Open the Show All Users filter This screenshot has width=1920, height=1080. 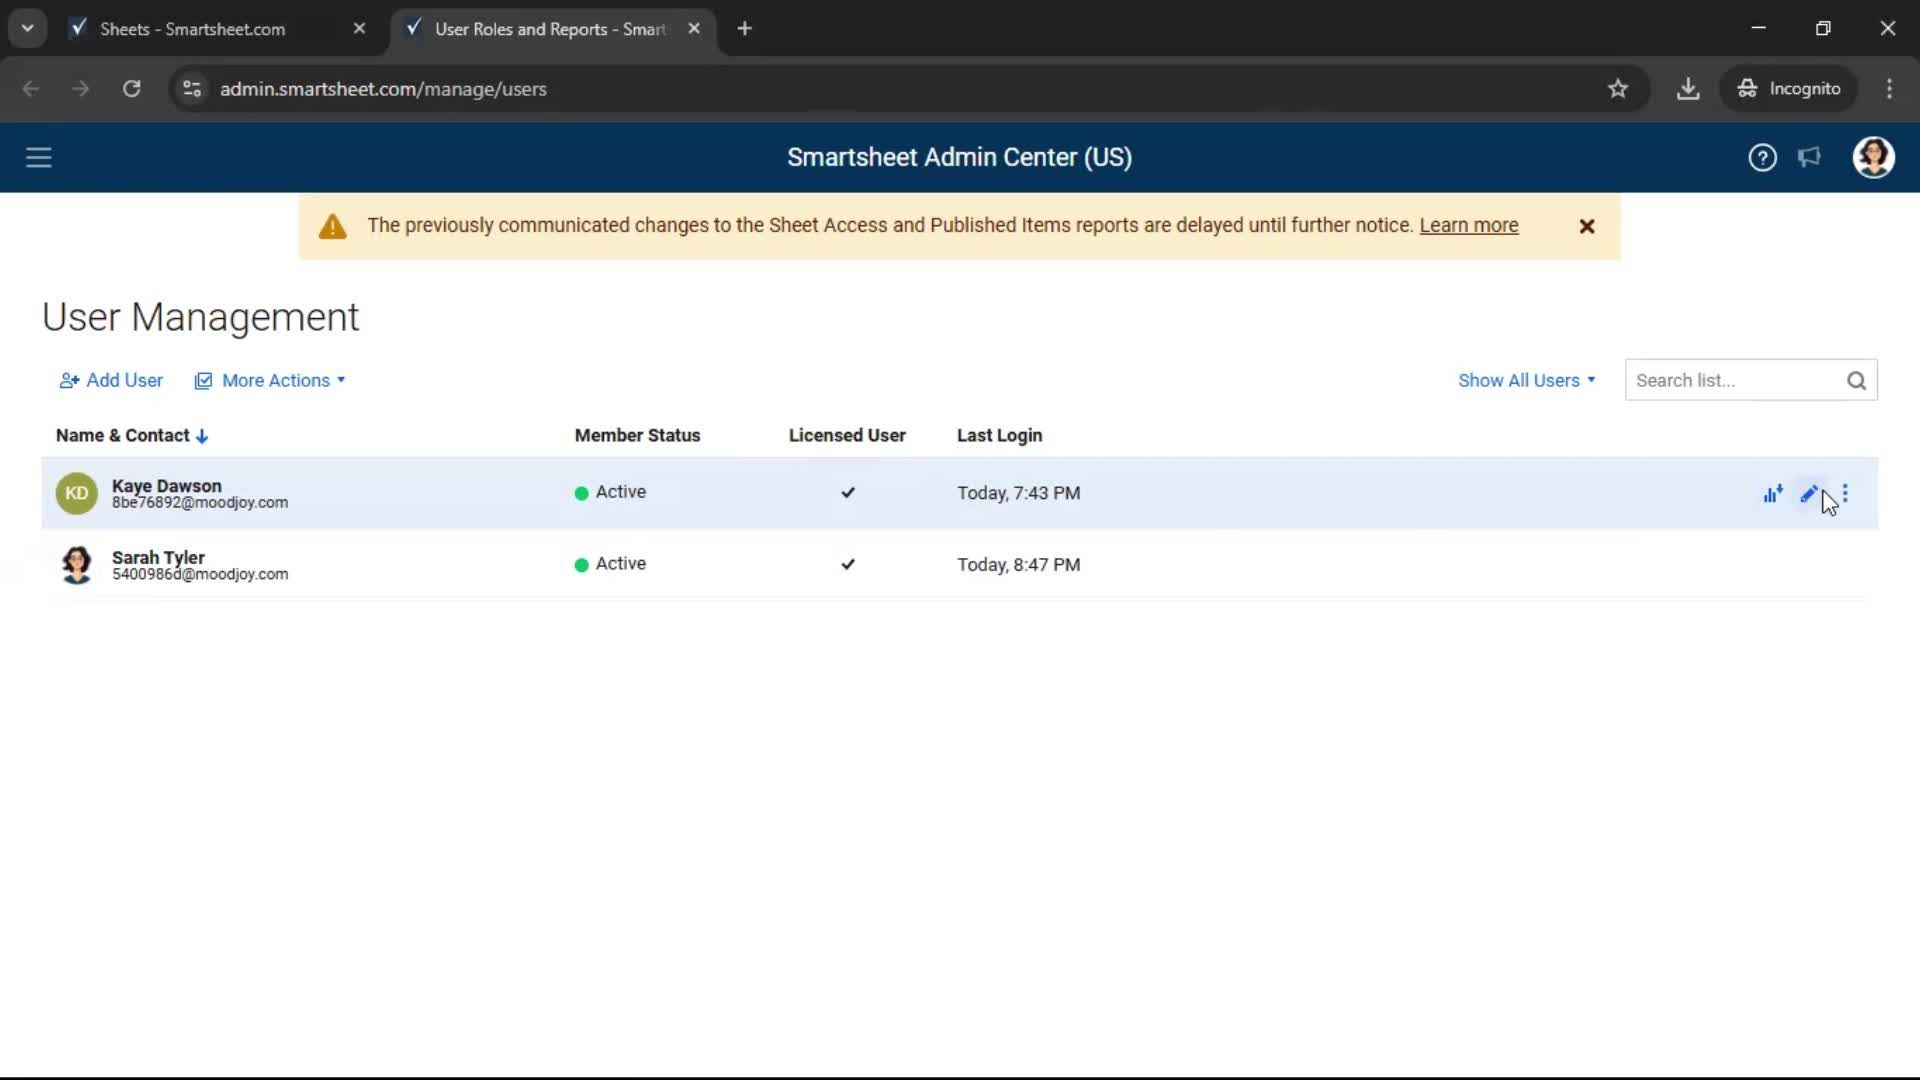1526,381
